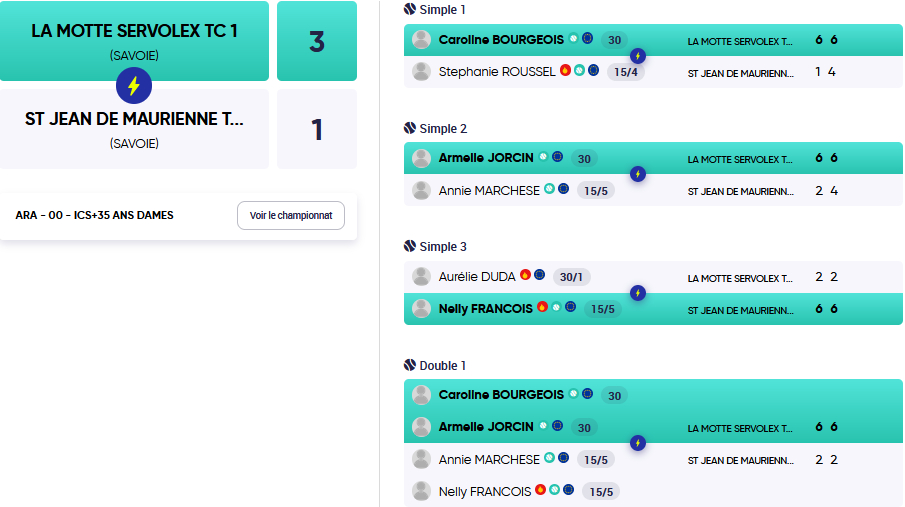Click the red flame badge next to Stephanie ROUSSEL
Viewport: 905px width, 507px height.
566,70
